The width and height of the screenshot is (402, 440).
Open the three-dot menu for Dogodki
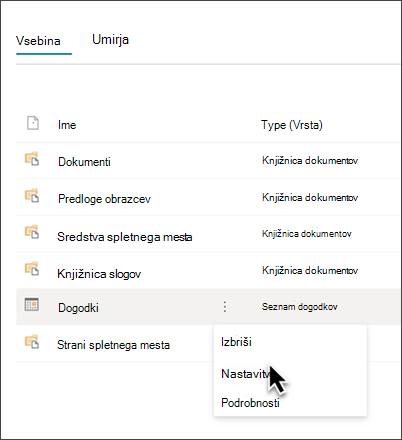coord(225,307)
